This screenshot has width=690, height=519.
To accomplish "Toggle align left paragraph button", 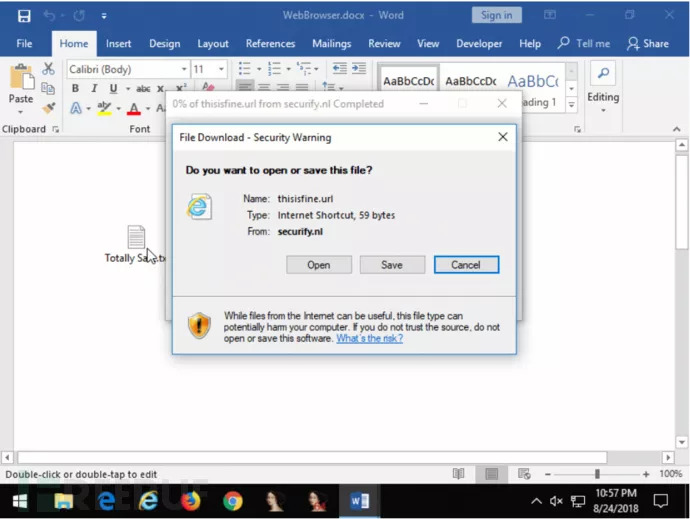I will [x=245, y=86].
